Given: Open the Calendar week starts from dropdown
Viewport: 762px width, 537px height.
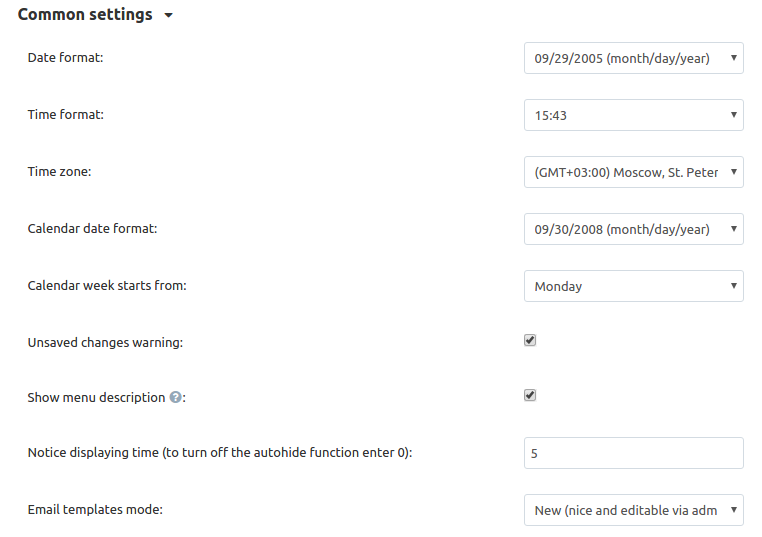Looking at the screenshot, I should (634, 286).
